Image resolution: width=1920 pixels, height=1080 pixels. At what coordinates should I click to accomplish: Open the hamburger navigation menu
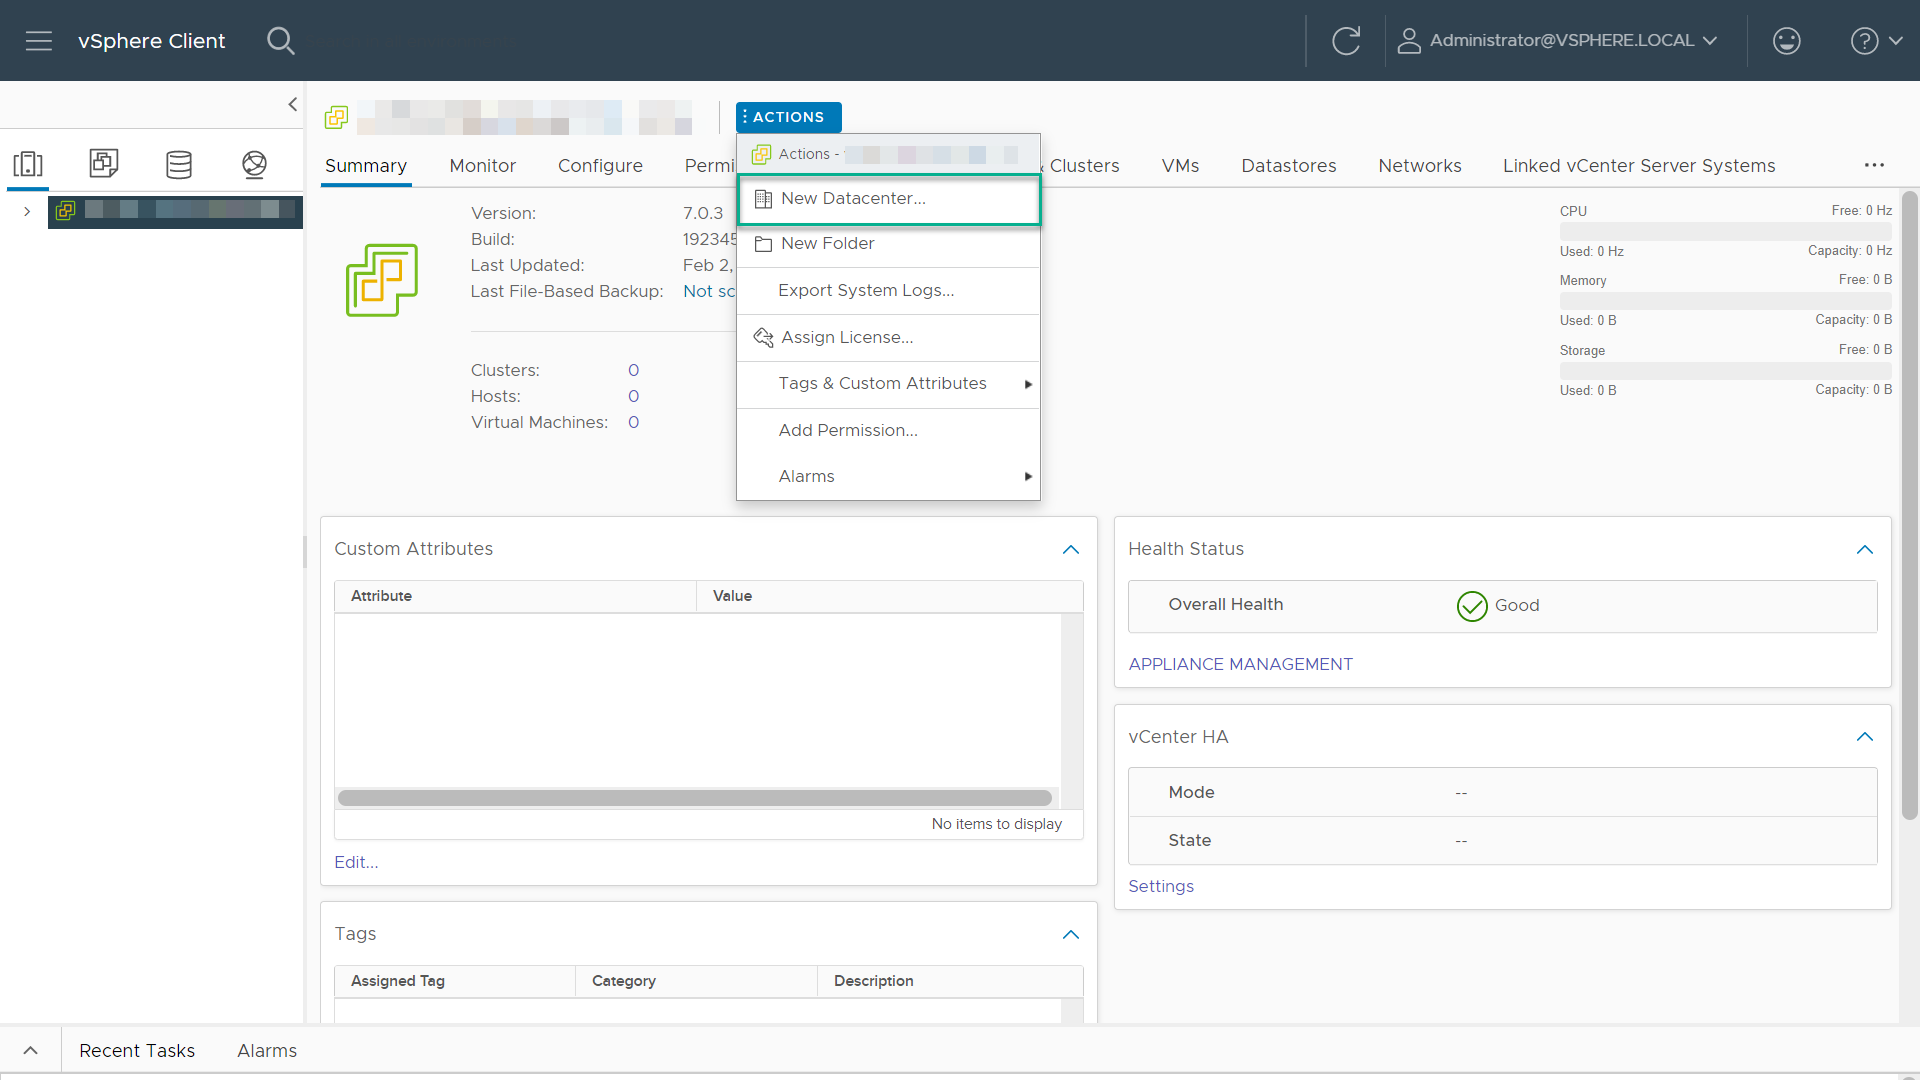coord(39,41)
